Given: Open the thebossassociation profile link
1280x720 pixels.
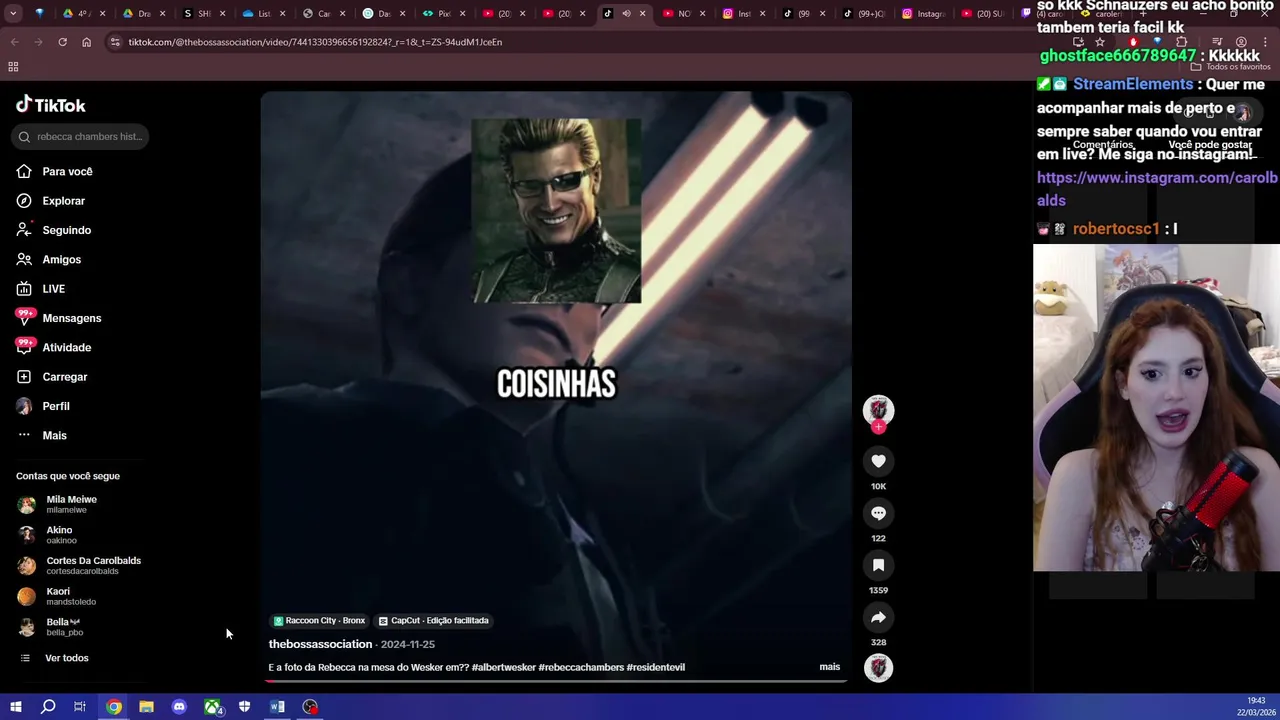Looking at the screenshot, I should pos(320,644).
